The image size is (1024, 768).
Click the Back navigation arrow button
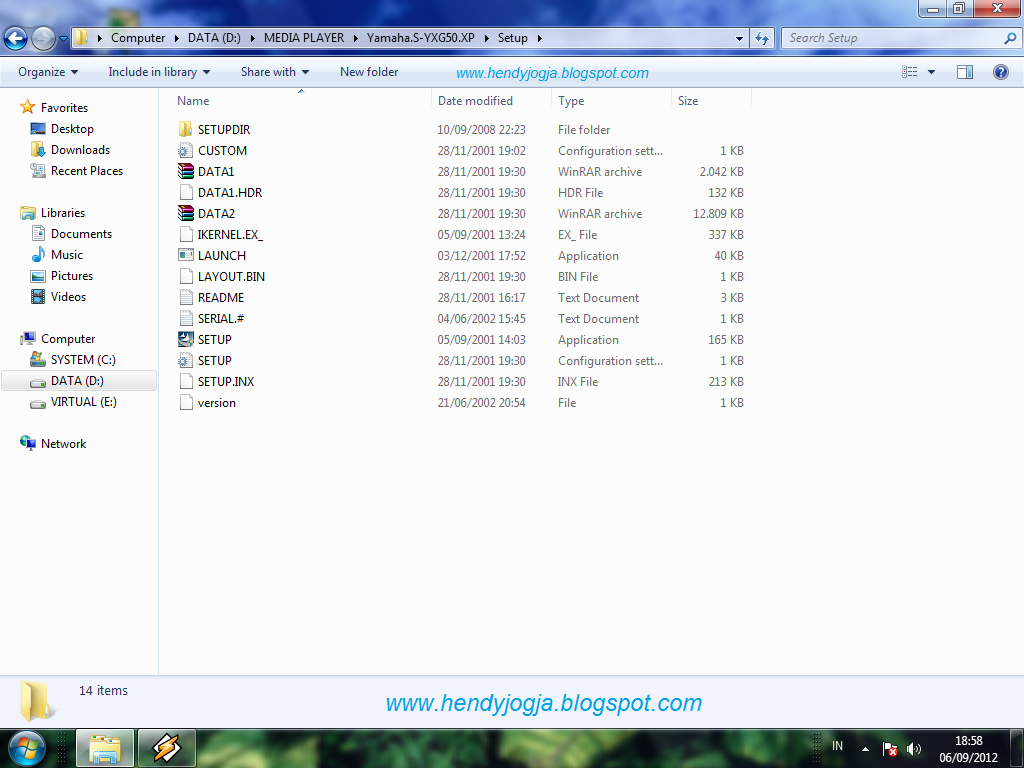coord(16,38)
